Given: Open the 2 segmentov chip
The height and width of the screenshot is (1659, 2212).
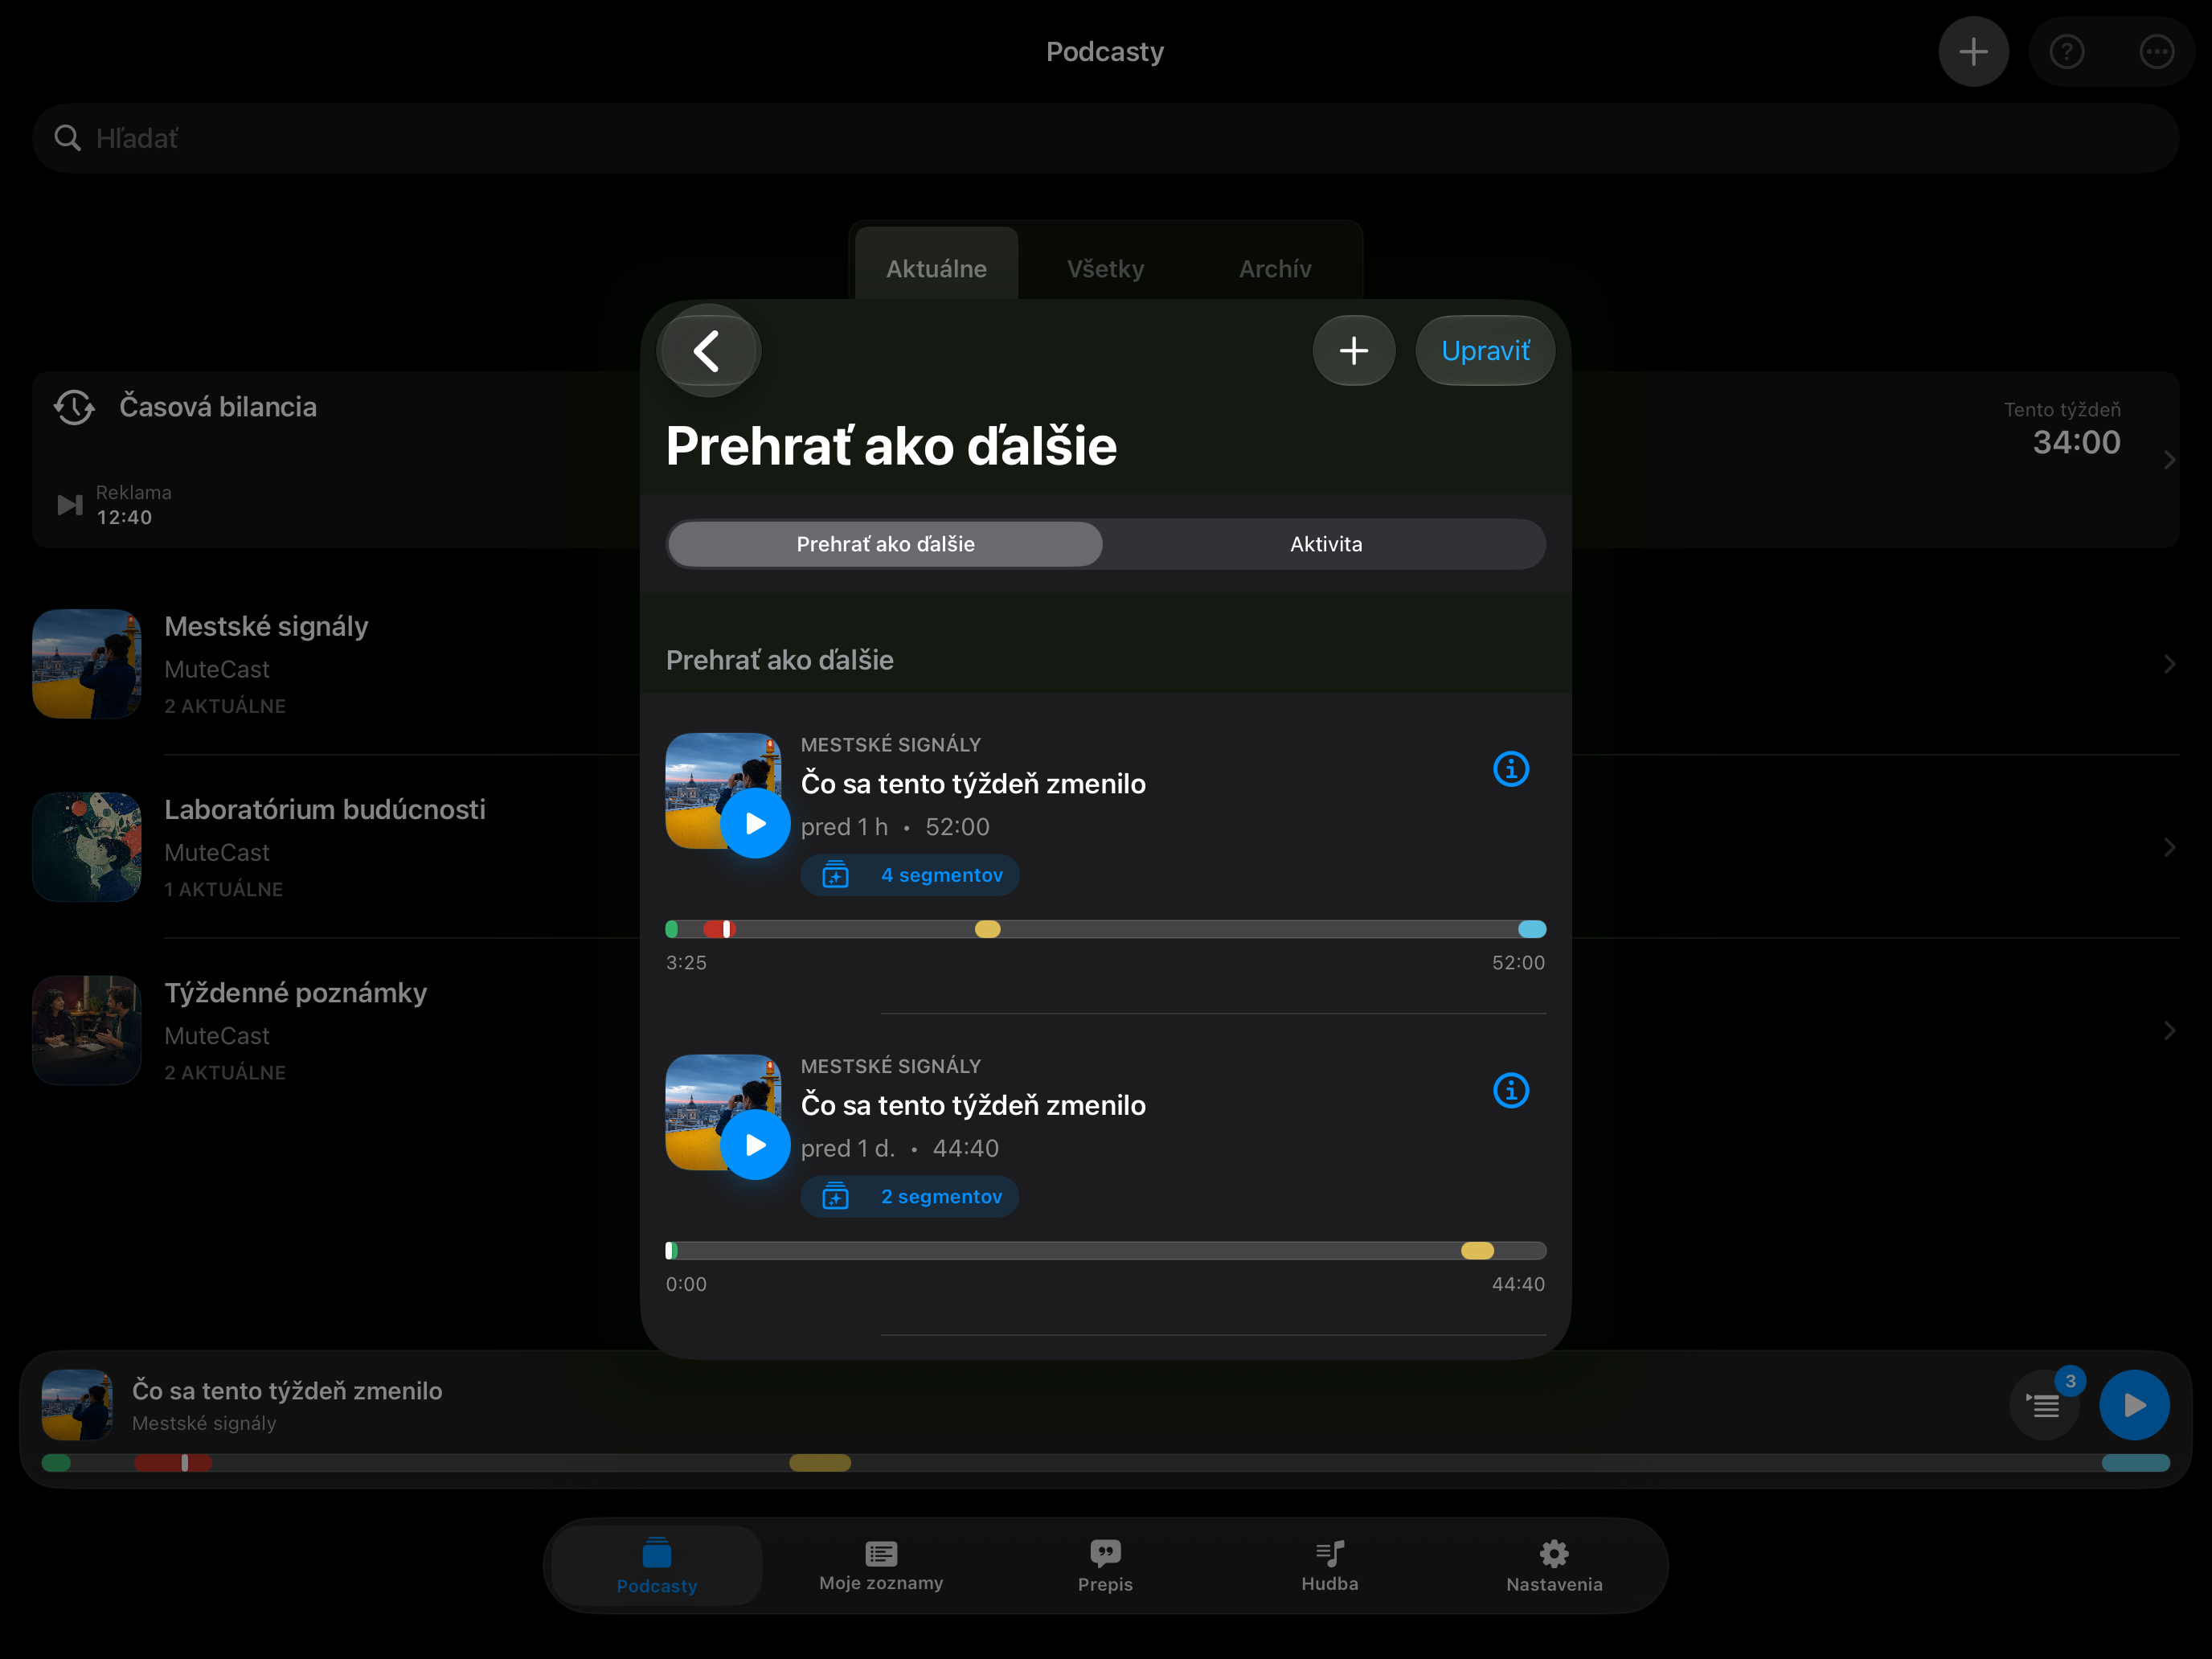Looking at the screenshot, I should pos(909,1197).
